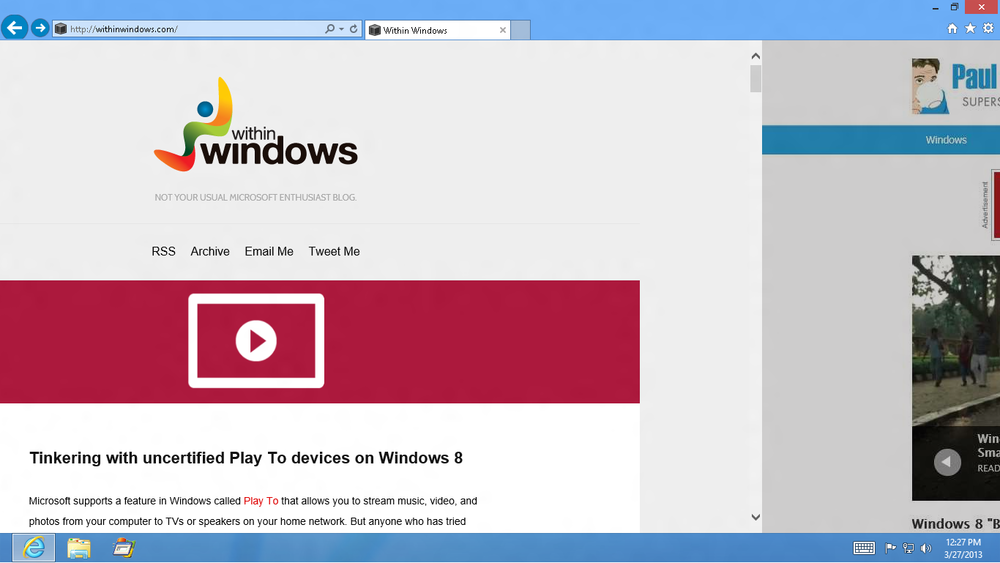Screen dimensions: 1000x563
Task: Open the touch keyboard from the taskbar
Action: coord(864,548)
